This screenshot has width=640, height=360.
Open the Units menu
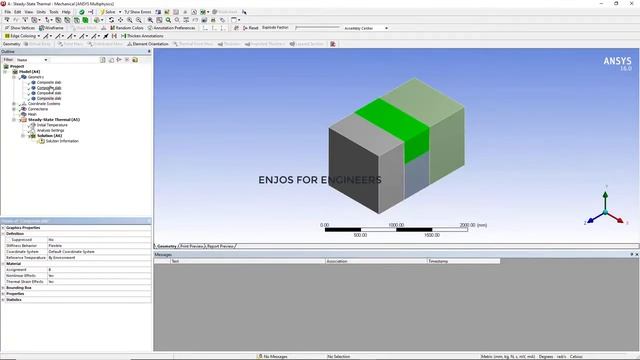coord(41,12)
